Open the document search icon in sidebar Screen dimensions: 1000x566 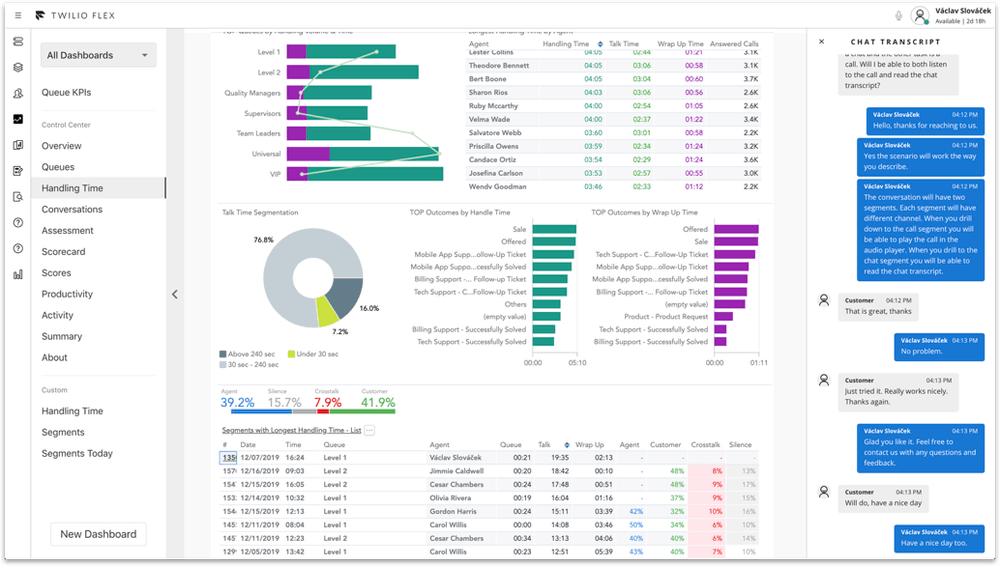tap(18, 196)
